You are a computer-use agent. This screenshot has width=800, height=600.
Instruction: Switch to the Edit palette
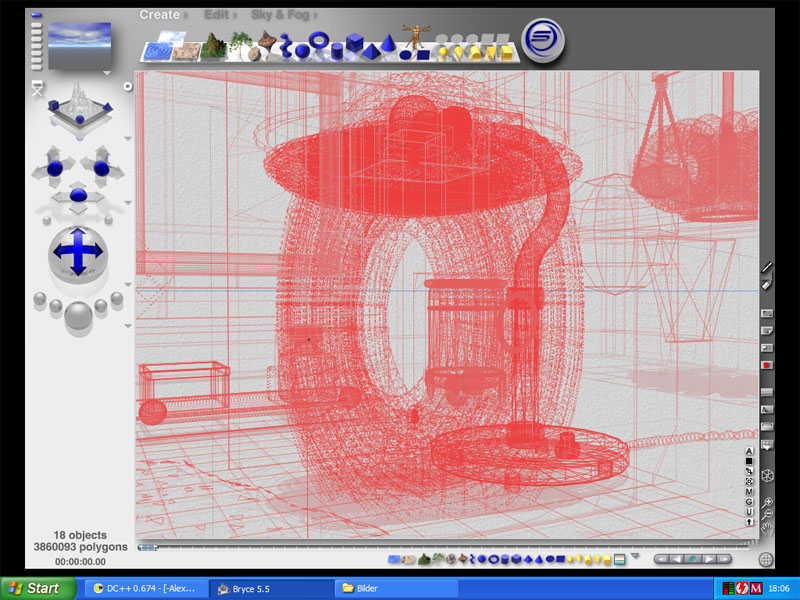pos(216,15)
